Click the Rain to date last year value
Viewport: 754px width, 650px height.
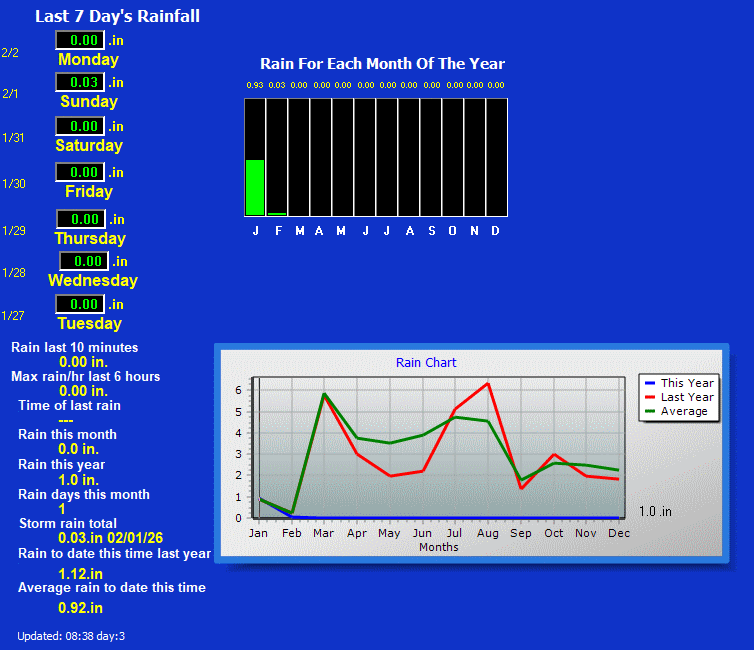80,574
